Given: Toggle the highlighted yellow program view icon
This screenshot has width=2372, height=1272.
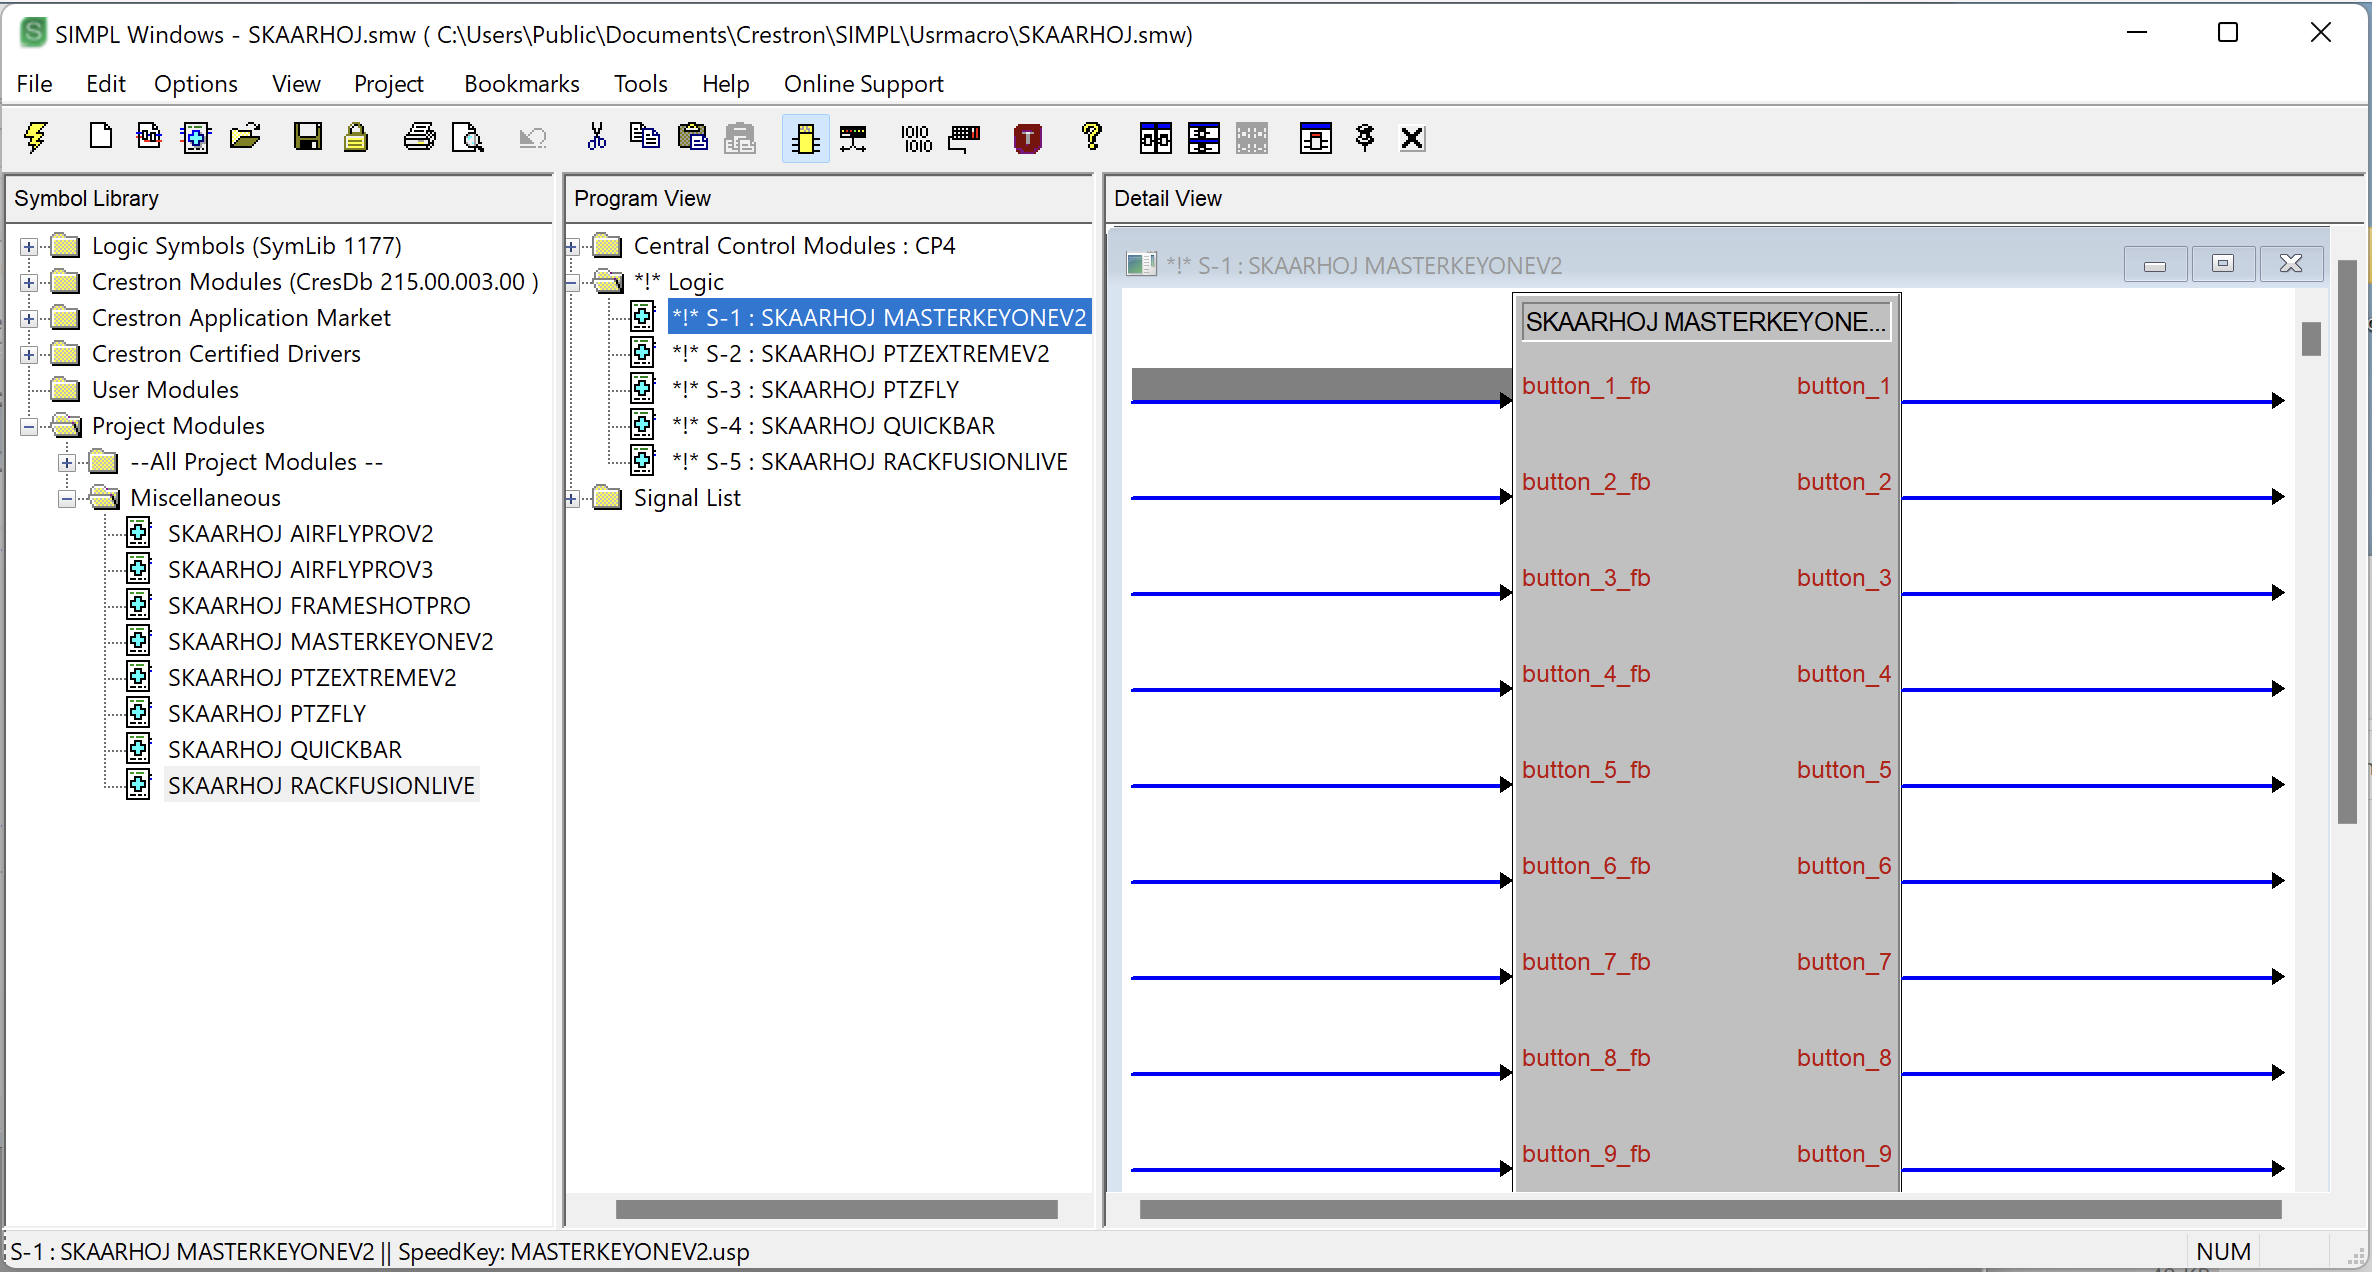Looking at the screenshot, I should click(805, 138).
